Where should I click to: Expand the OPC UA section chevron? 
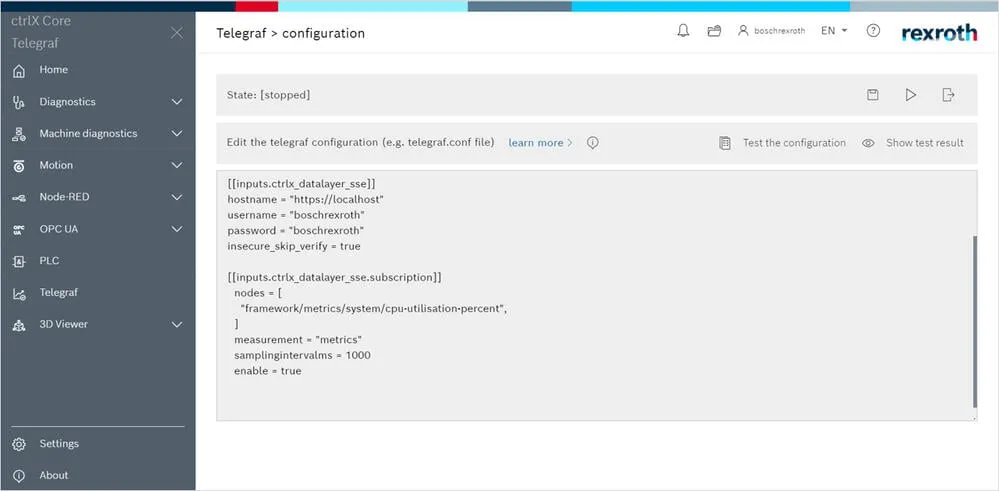coord(177,229)
